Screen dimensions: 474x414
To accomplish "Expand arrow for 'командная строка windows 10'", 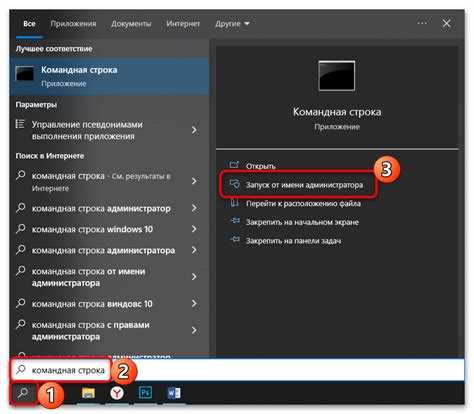I will tap(194, 229).
